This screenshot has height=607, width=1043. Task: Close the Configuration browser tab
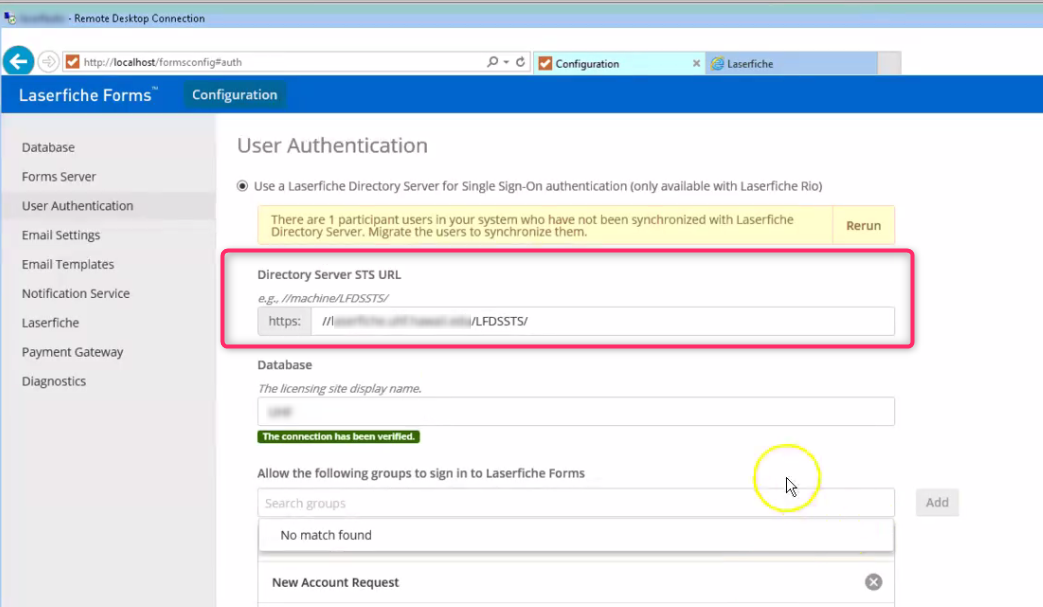(696, 63)
